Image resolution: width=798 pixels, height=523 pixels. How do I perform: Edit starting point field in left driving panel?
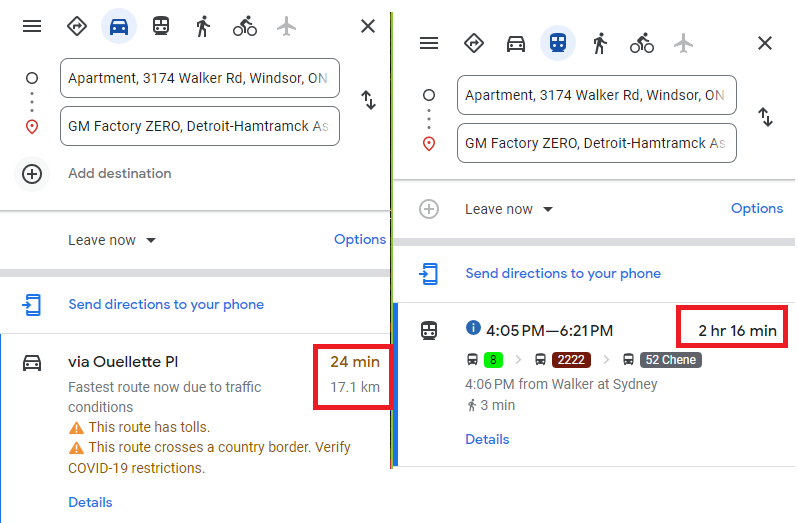pyautogui.click(x=200, y=78)
